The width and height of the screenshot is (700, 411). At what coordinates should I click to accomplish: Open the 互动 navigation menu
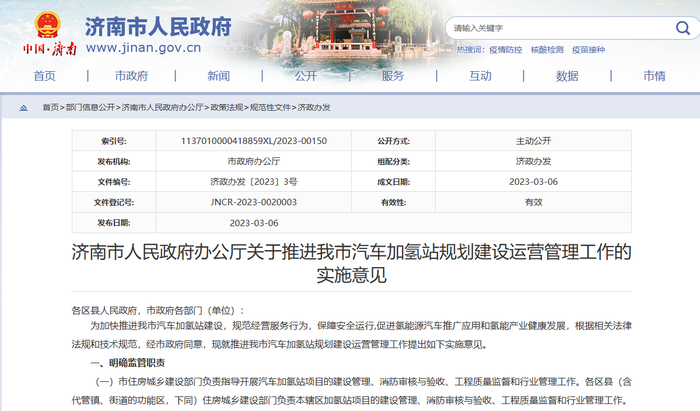tap(480, 76)
